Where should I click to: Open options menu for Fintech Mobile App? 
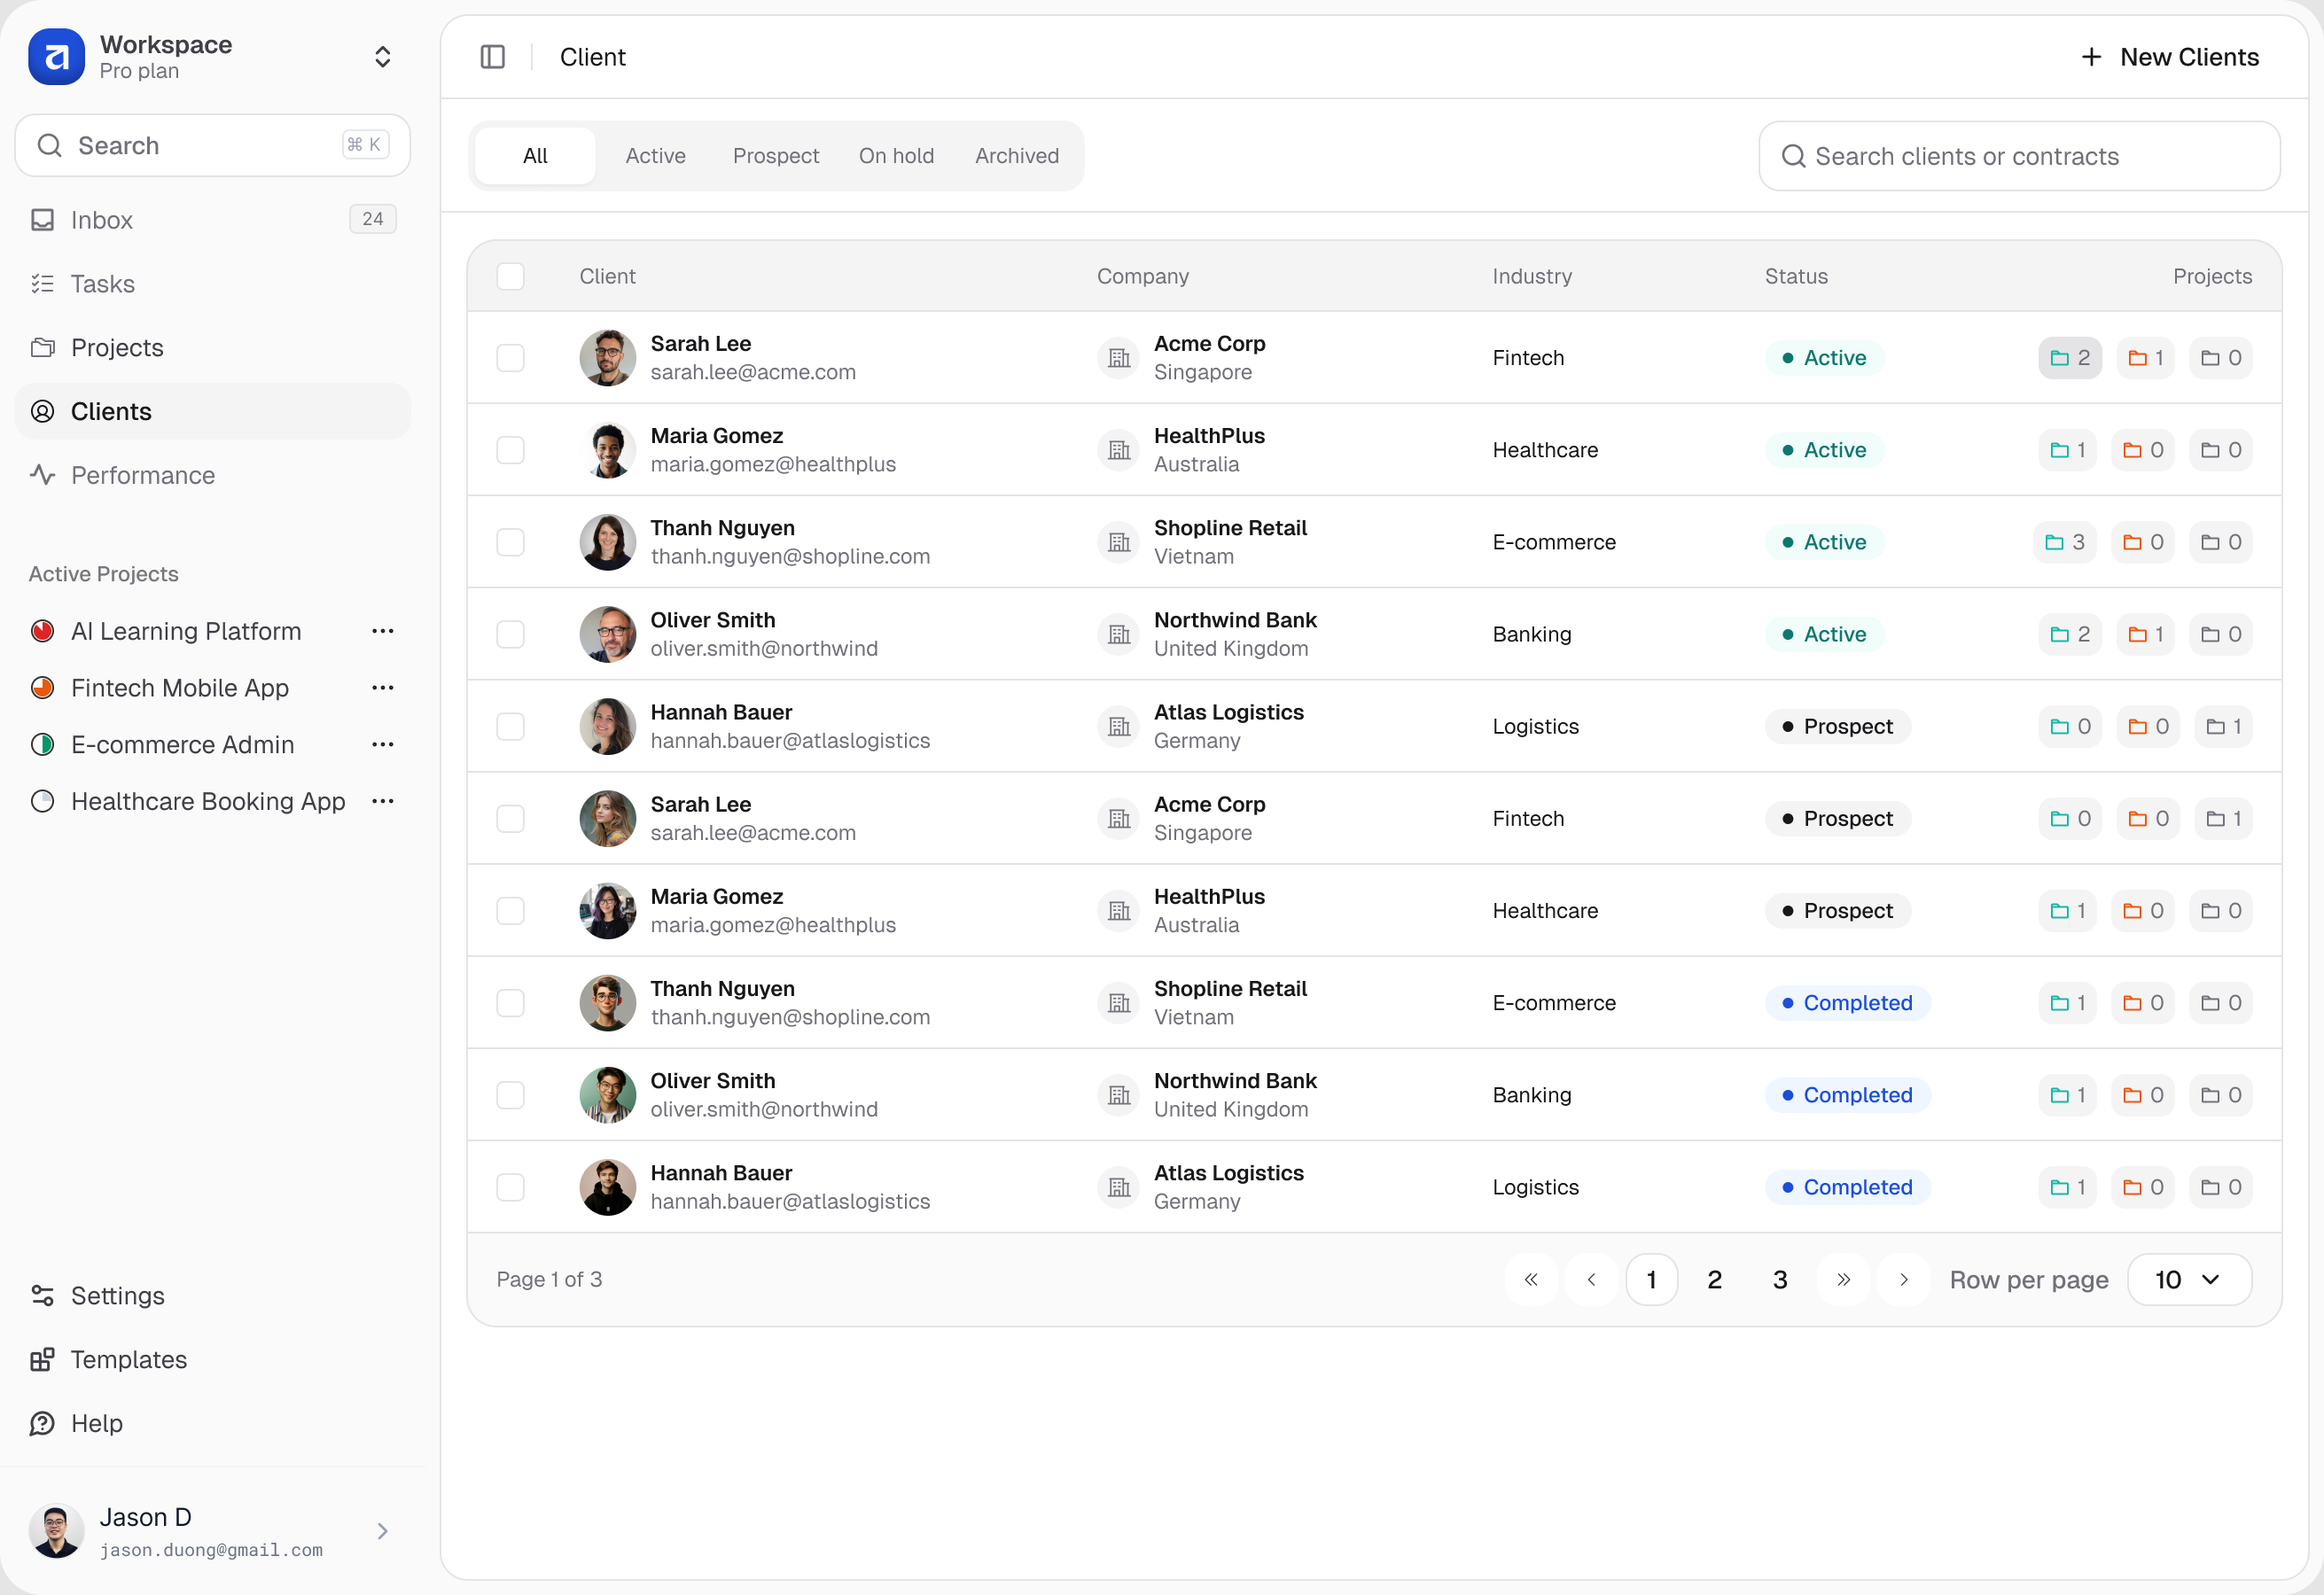(383, 688)
